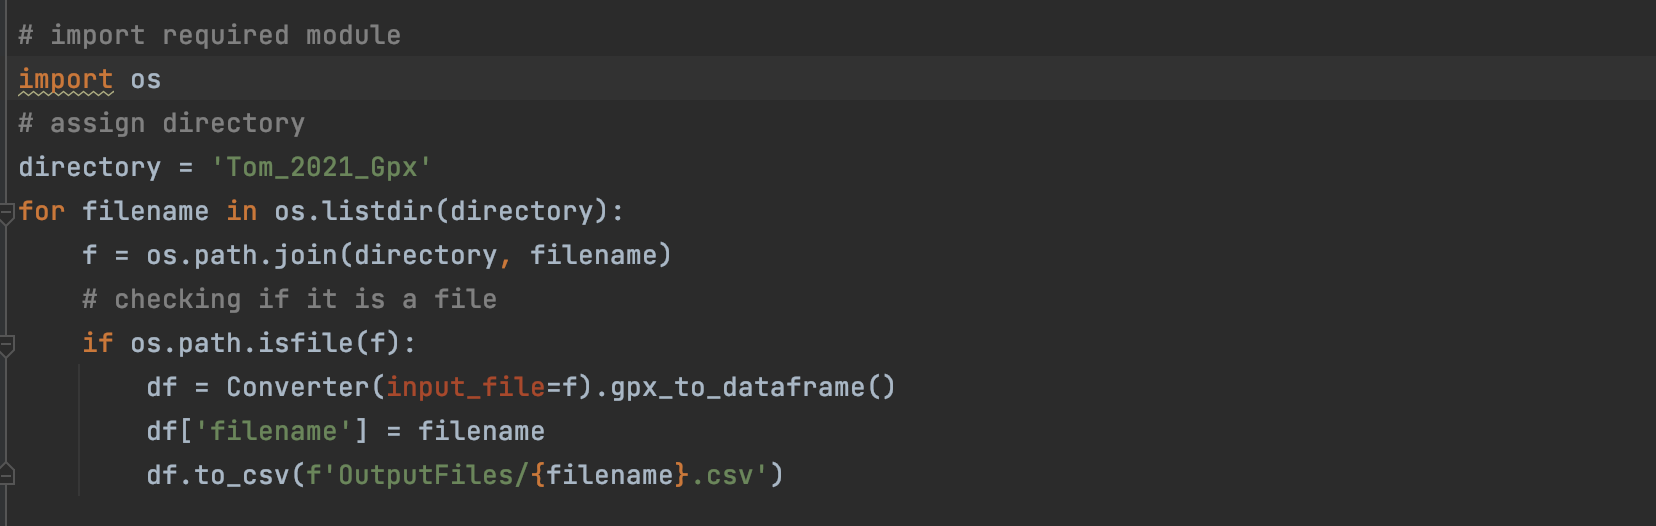Click the for keyword of the loop
Screen dimensions: 1656x526
(41, 211)
